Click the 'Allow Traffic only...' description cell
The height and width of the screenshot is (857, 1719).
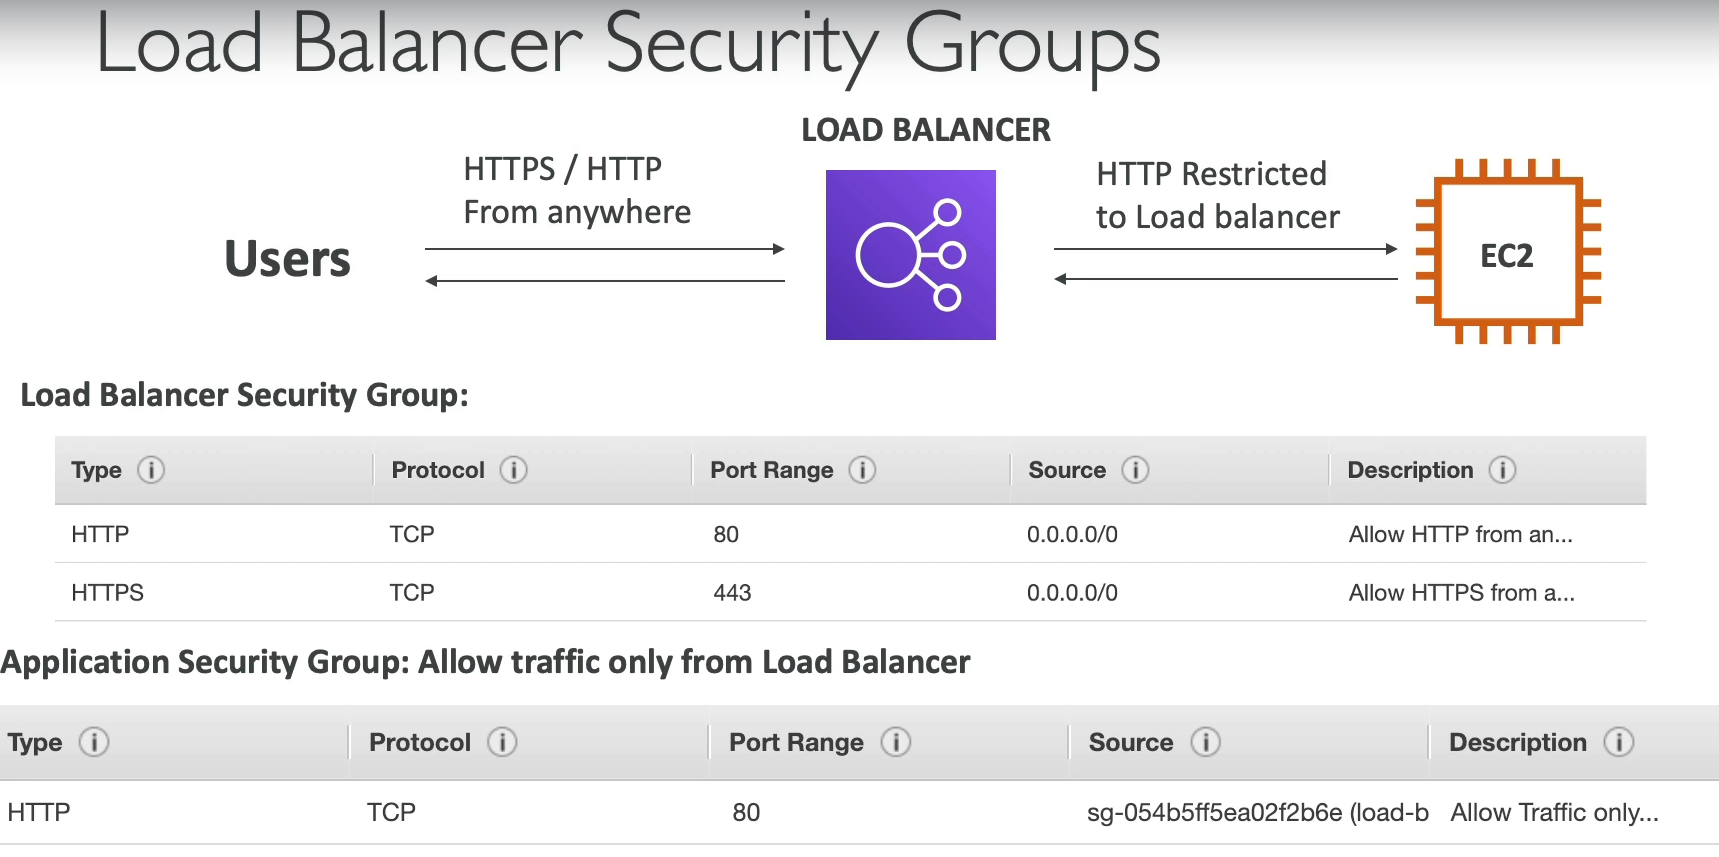(1553, 813)
